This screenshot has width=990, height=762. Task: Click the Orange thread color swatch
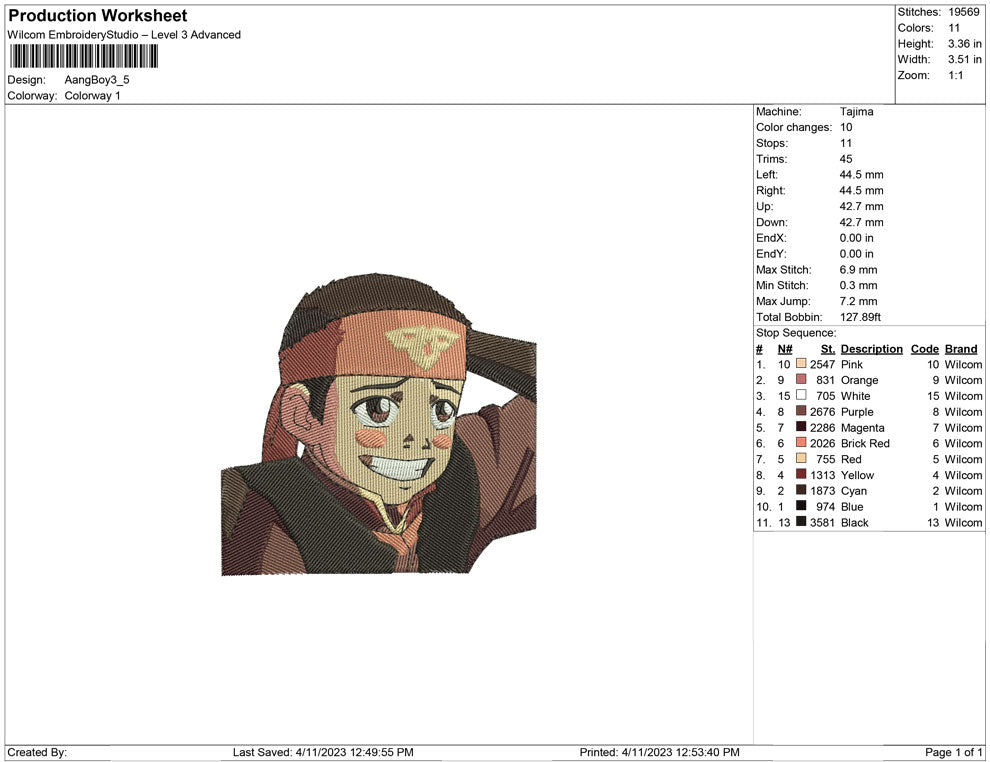click(801, 379)
